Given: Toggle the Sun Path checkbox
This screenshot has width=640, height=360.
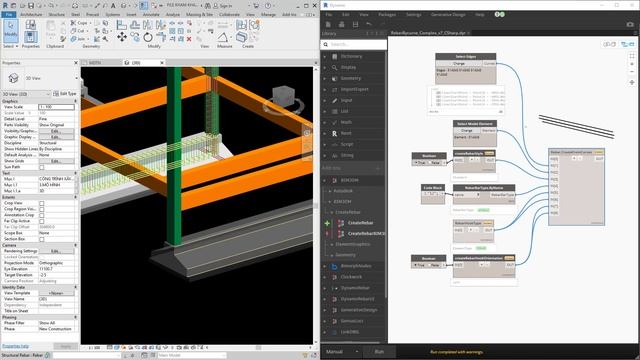Looking at the screenshot, I should [42, 167].
